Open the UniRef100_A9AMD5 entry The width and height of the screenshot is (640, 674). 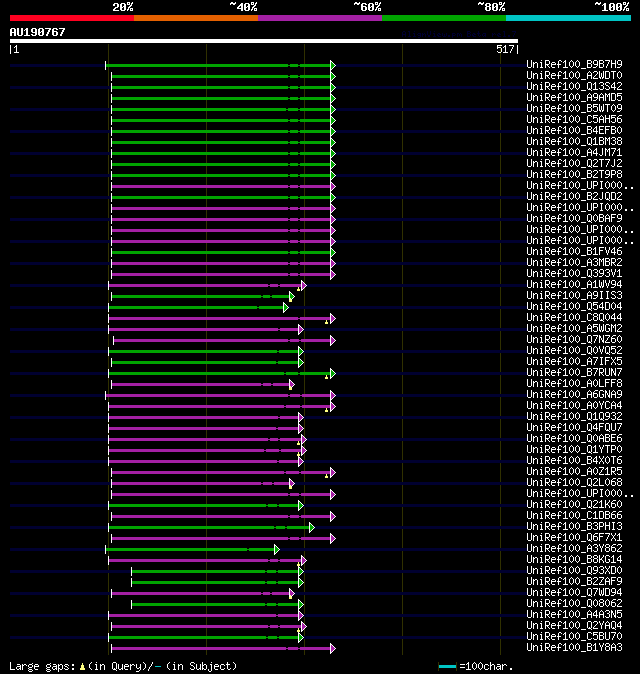click(574, 98)
